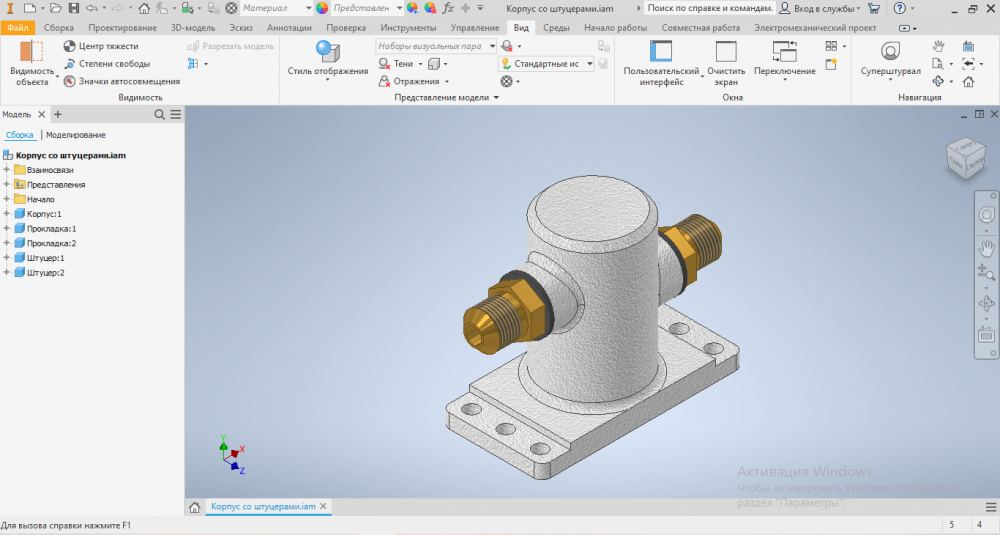
Task: Click the Центр тяжести icon
Action: click(x=70, y=46)
